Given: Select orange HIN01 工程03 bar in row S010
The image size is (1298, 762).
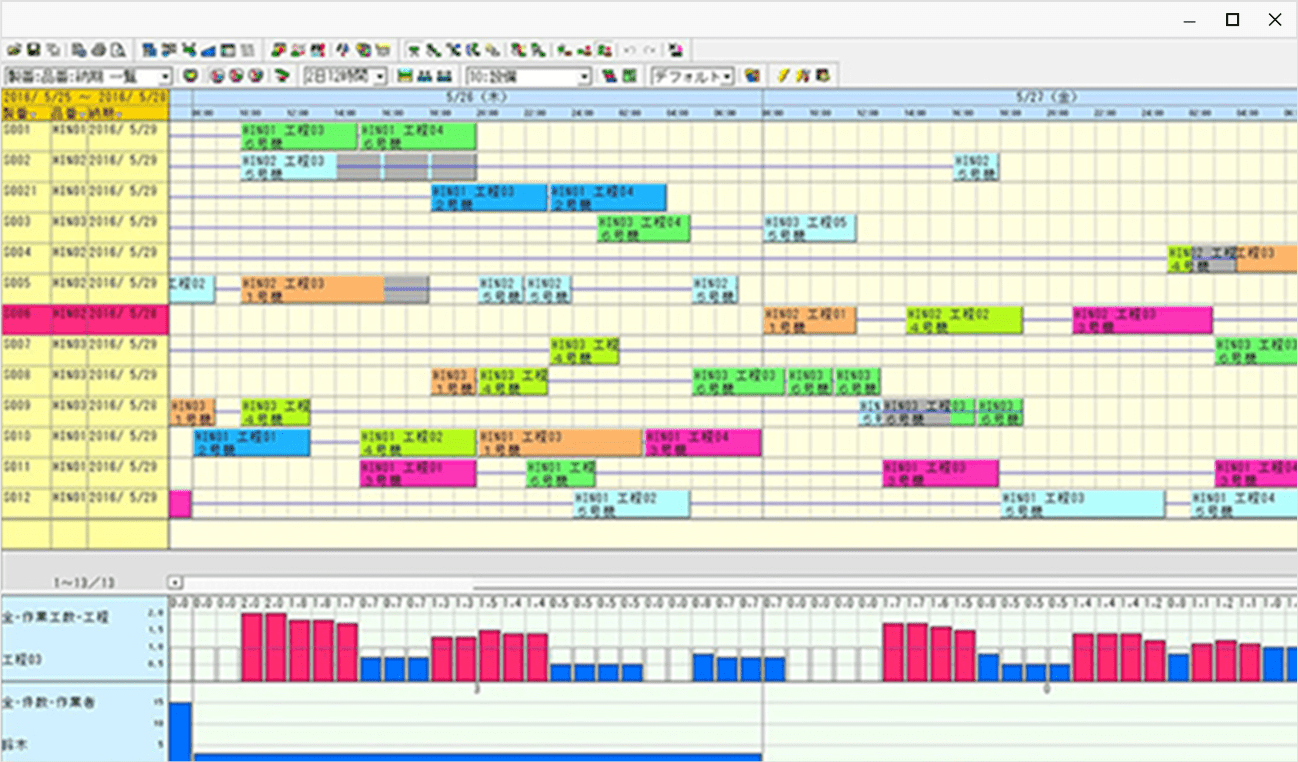Looking at the screenshot, I should pyautogui.click(x=560, y=443).
